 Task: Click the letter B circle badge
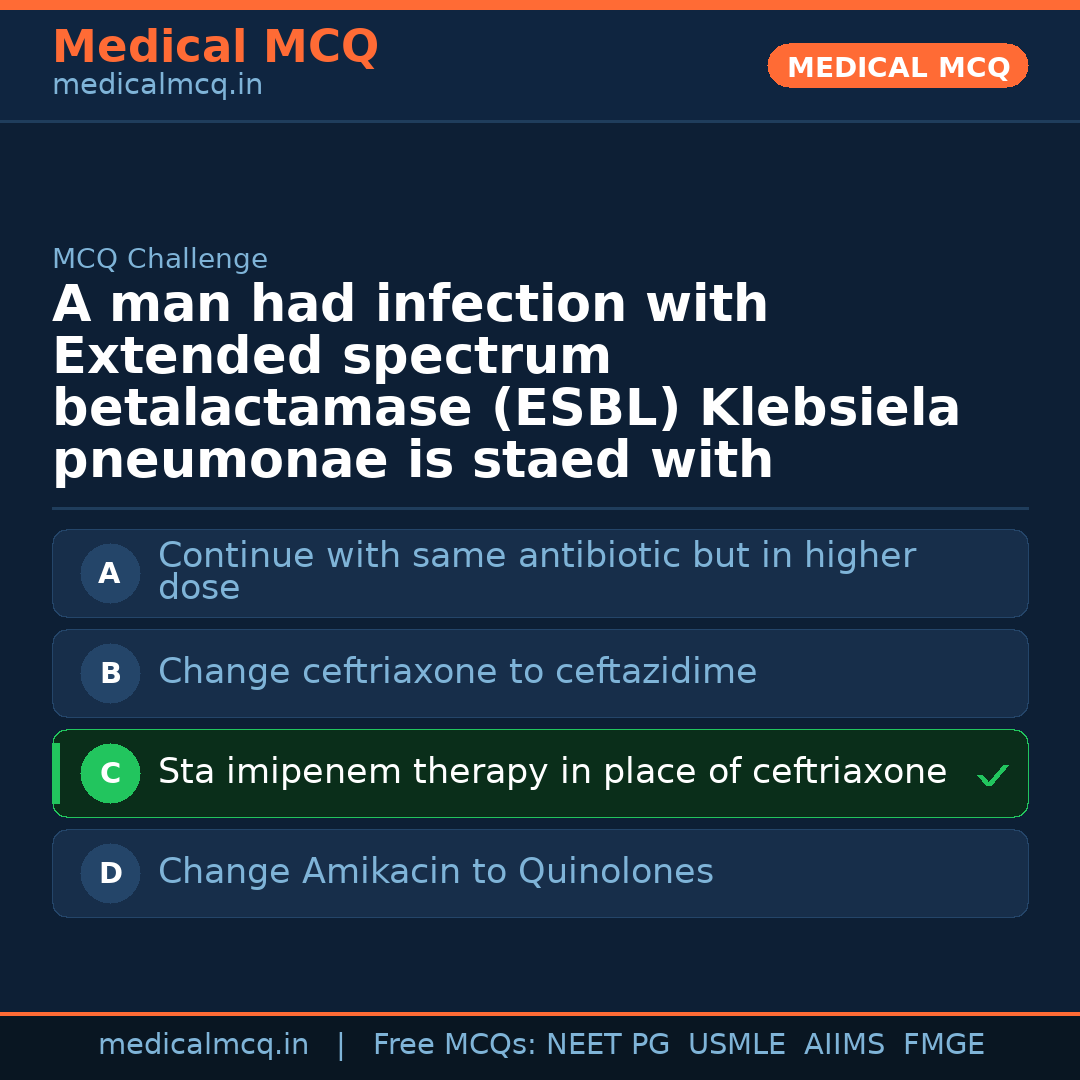point(110,674)
